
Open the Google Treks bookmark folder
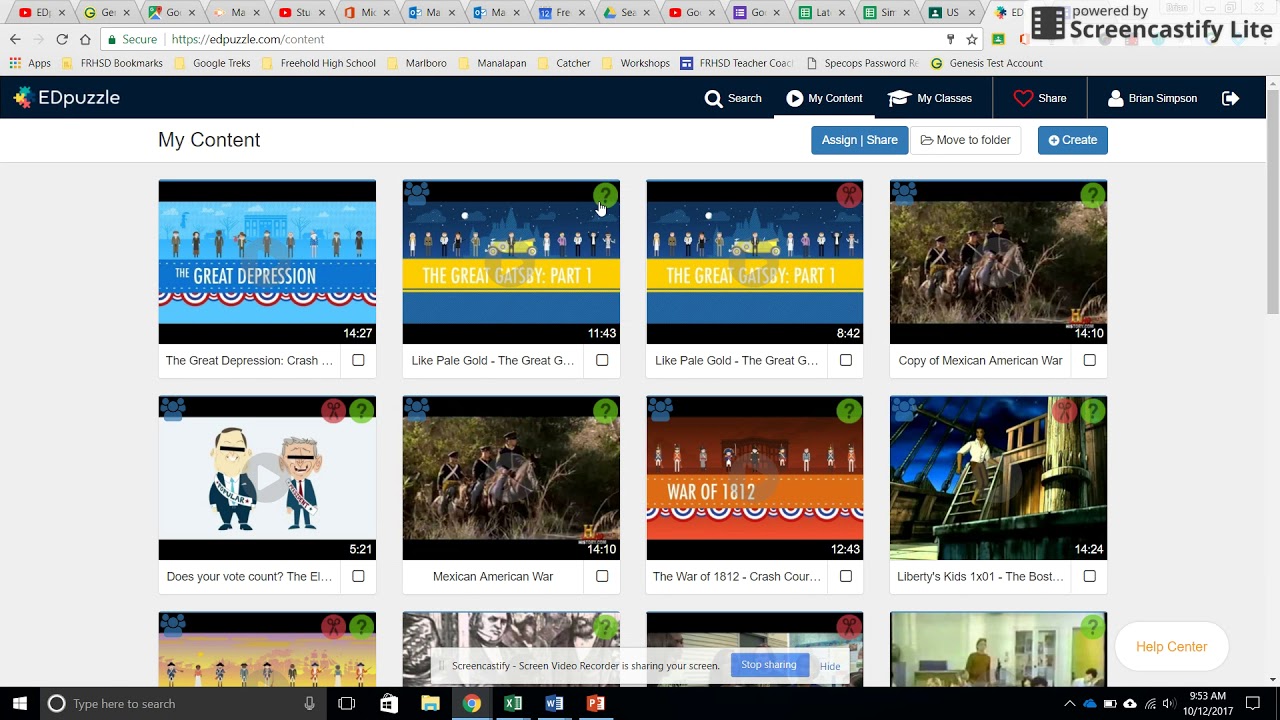[x=212, y=63]
